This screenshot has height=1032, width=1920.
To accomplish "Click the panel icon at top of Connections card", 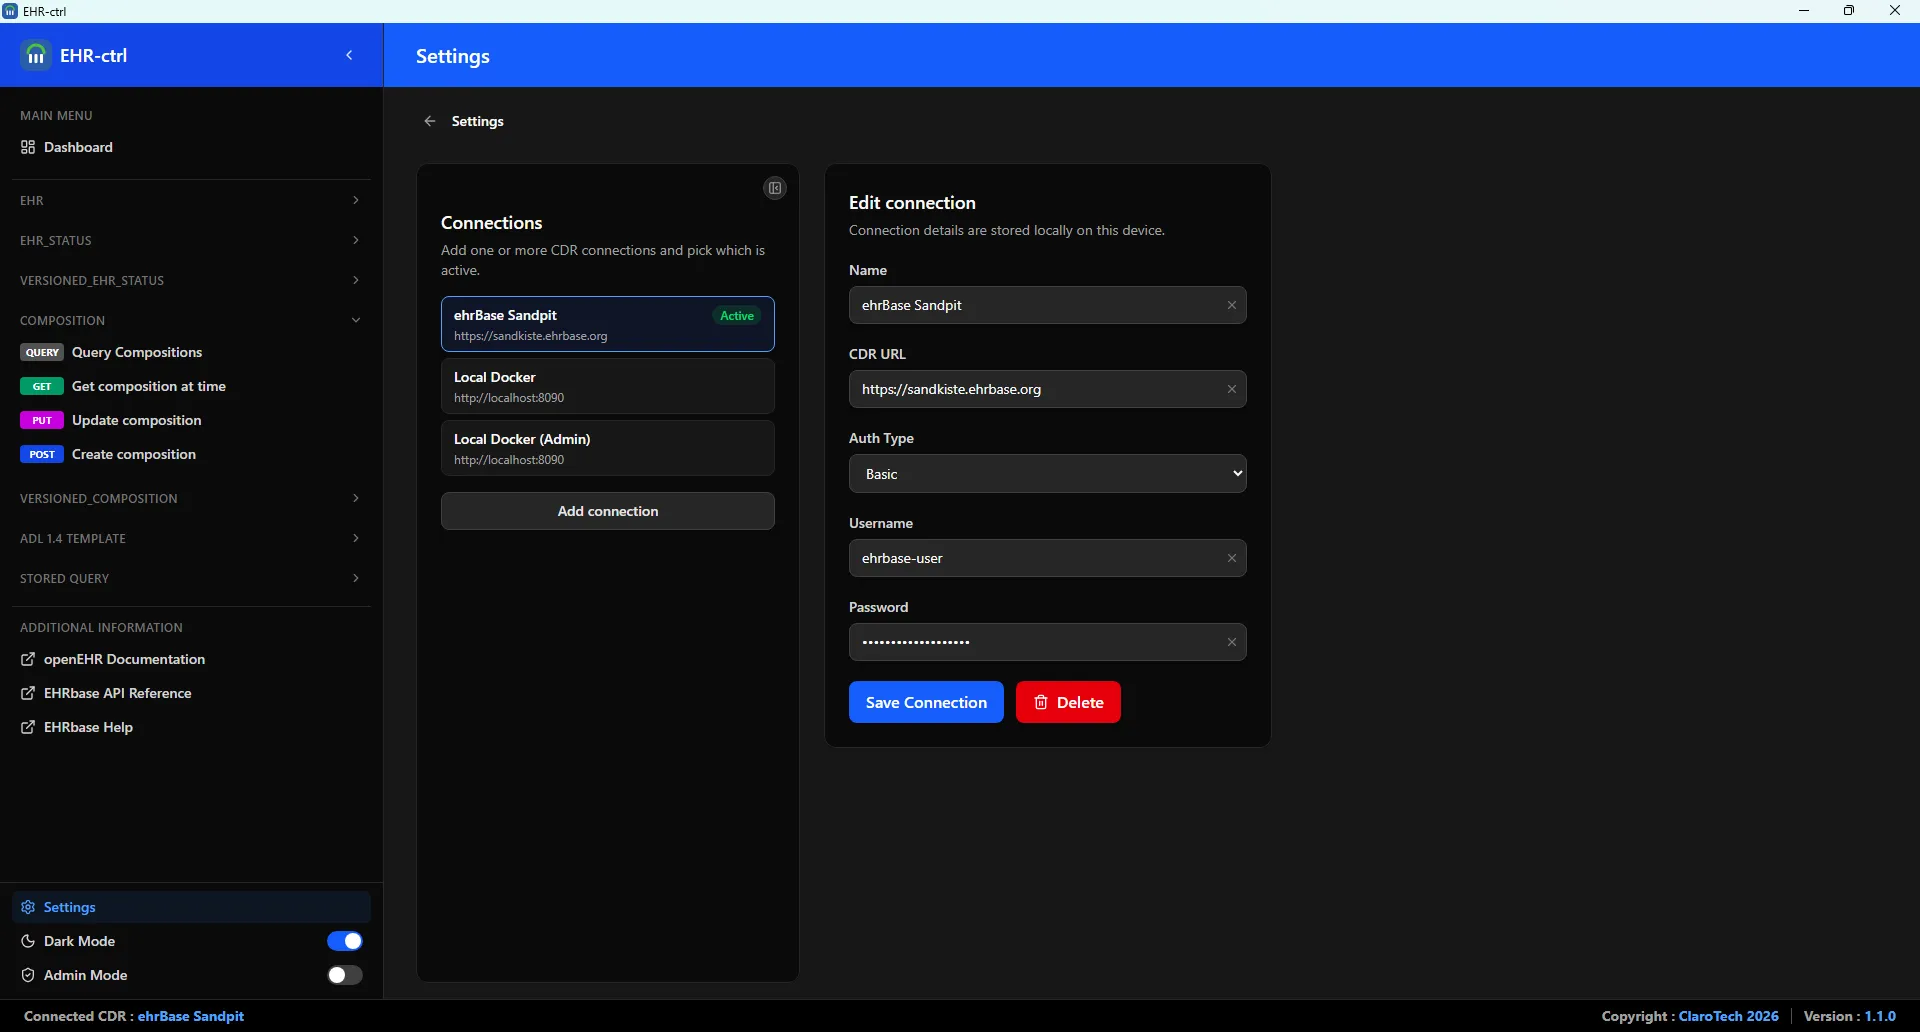I will click(775, 188).
